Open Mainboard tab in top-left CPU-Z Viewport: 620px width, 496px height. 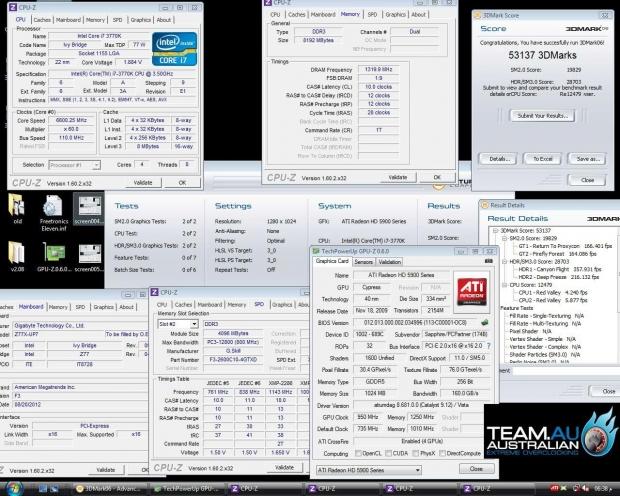coord(68,20)
